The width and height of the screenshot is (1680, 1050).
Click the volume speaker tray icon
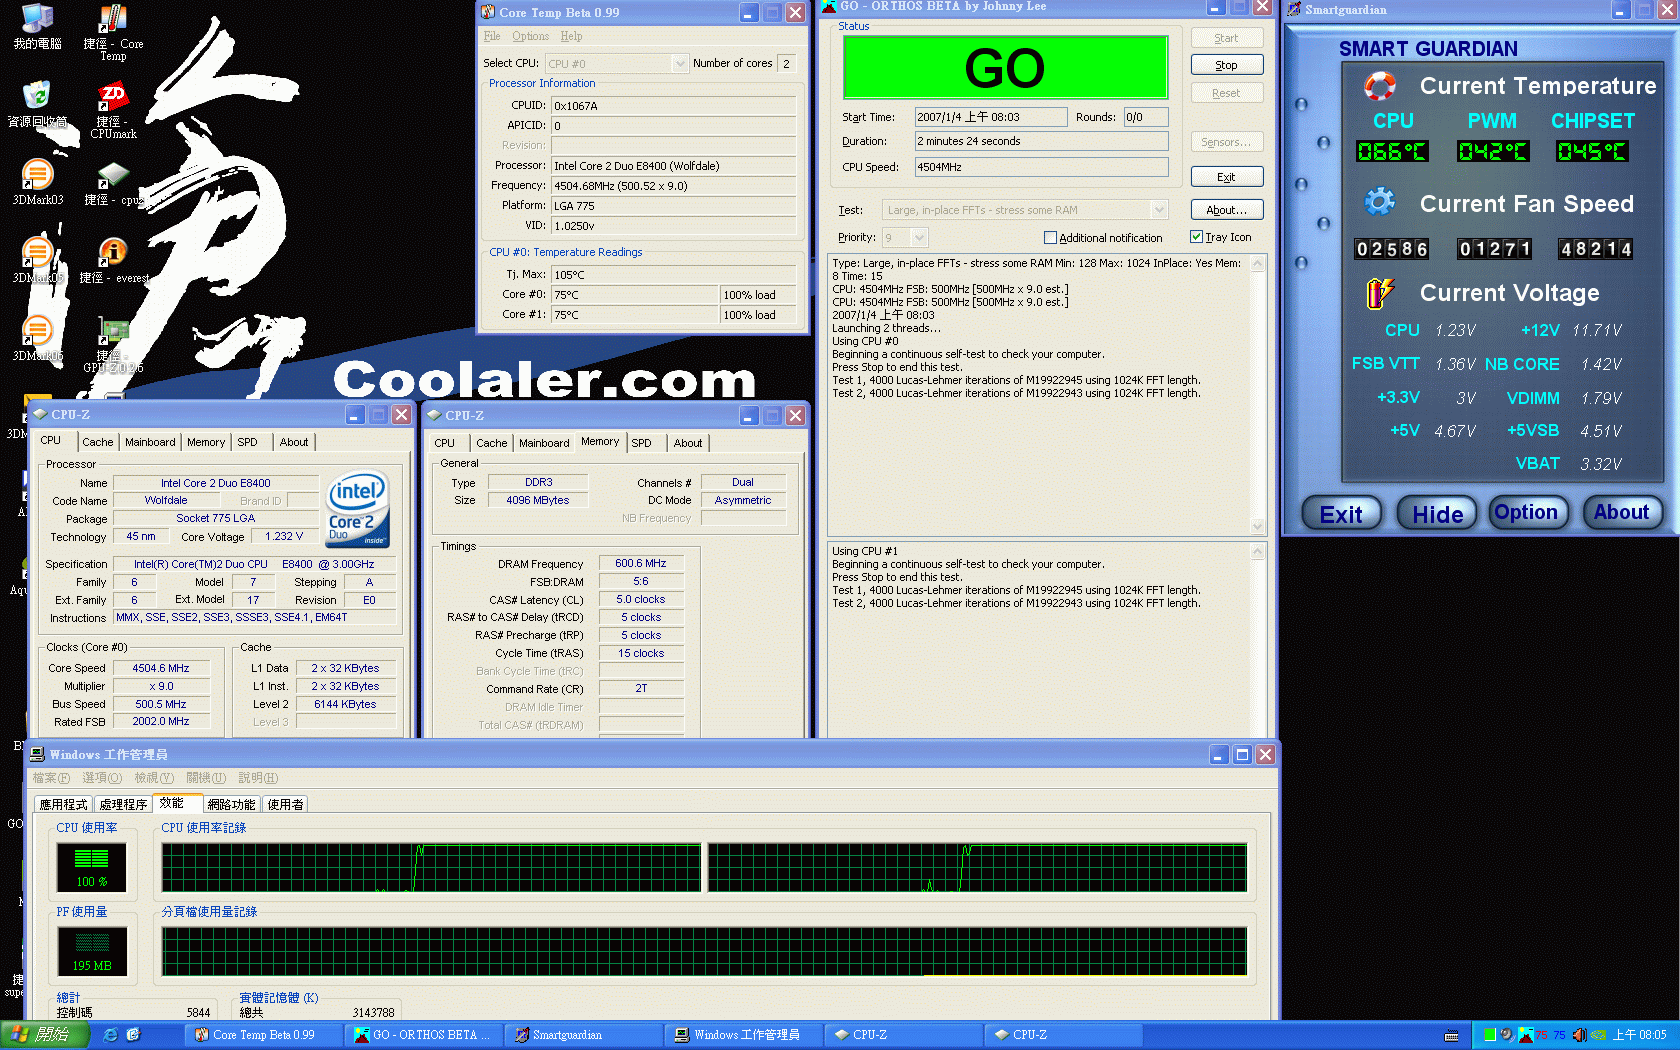pos(1579,1035)
